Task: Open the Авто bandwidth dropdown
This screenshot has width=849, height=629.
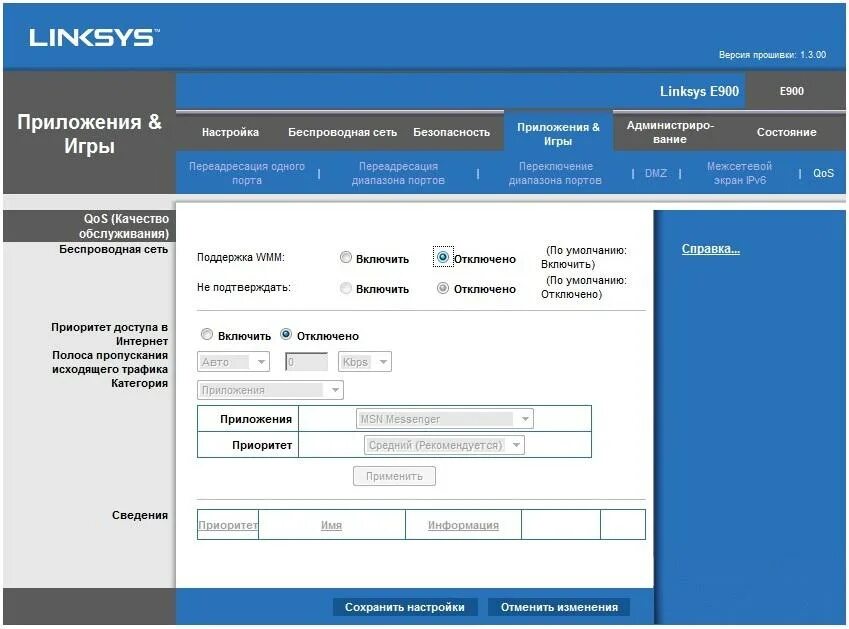Action: tap(233, 362)
